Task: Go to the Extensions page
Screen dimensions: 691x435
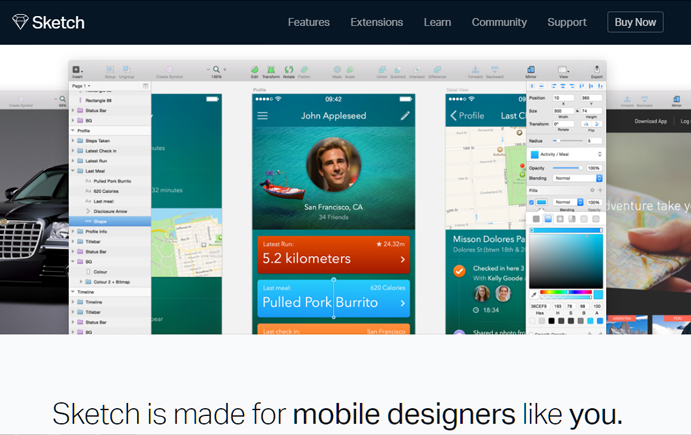Action: tap(376, 22)
